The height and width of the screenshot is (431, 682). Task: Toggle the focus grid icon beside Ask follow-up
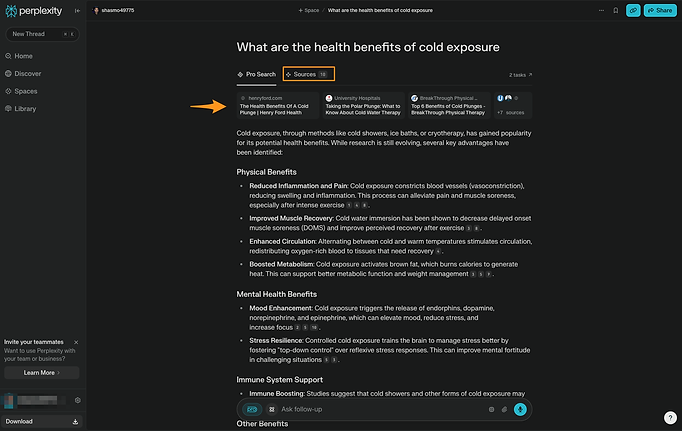(272, 409)
